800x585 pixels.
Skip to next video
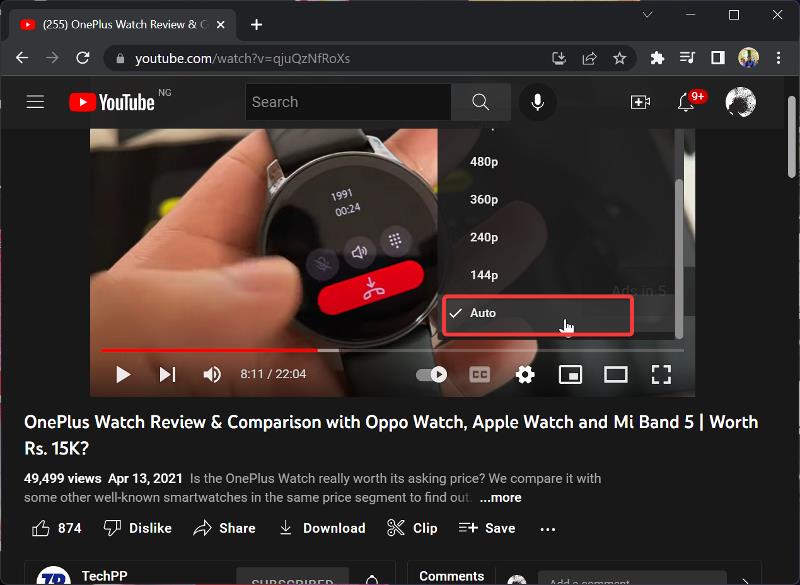(x=167, y=375)
